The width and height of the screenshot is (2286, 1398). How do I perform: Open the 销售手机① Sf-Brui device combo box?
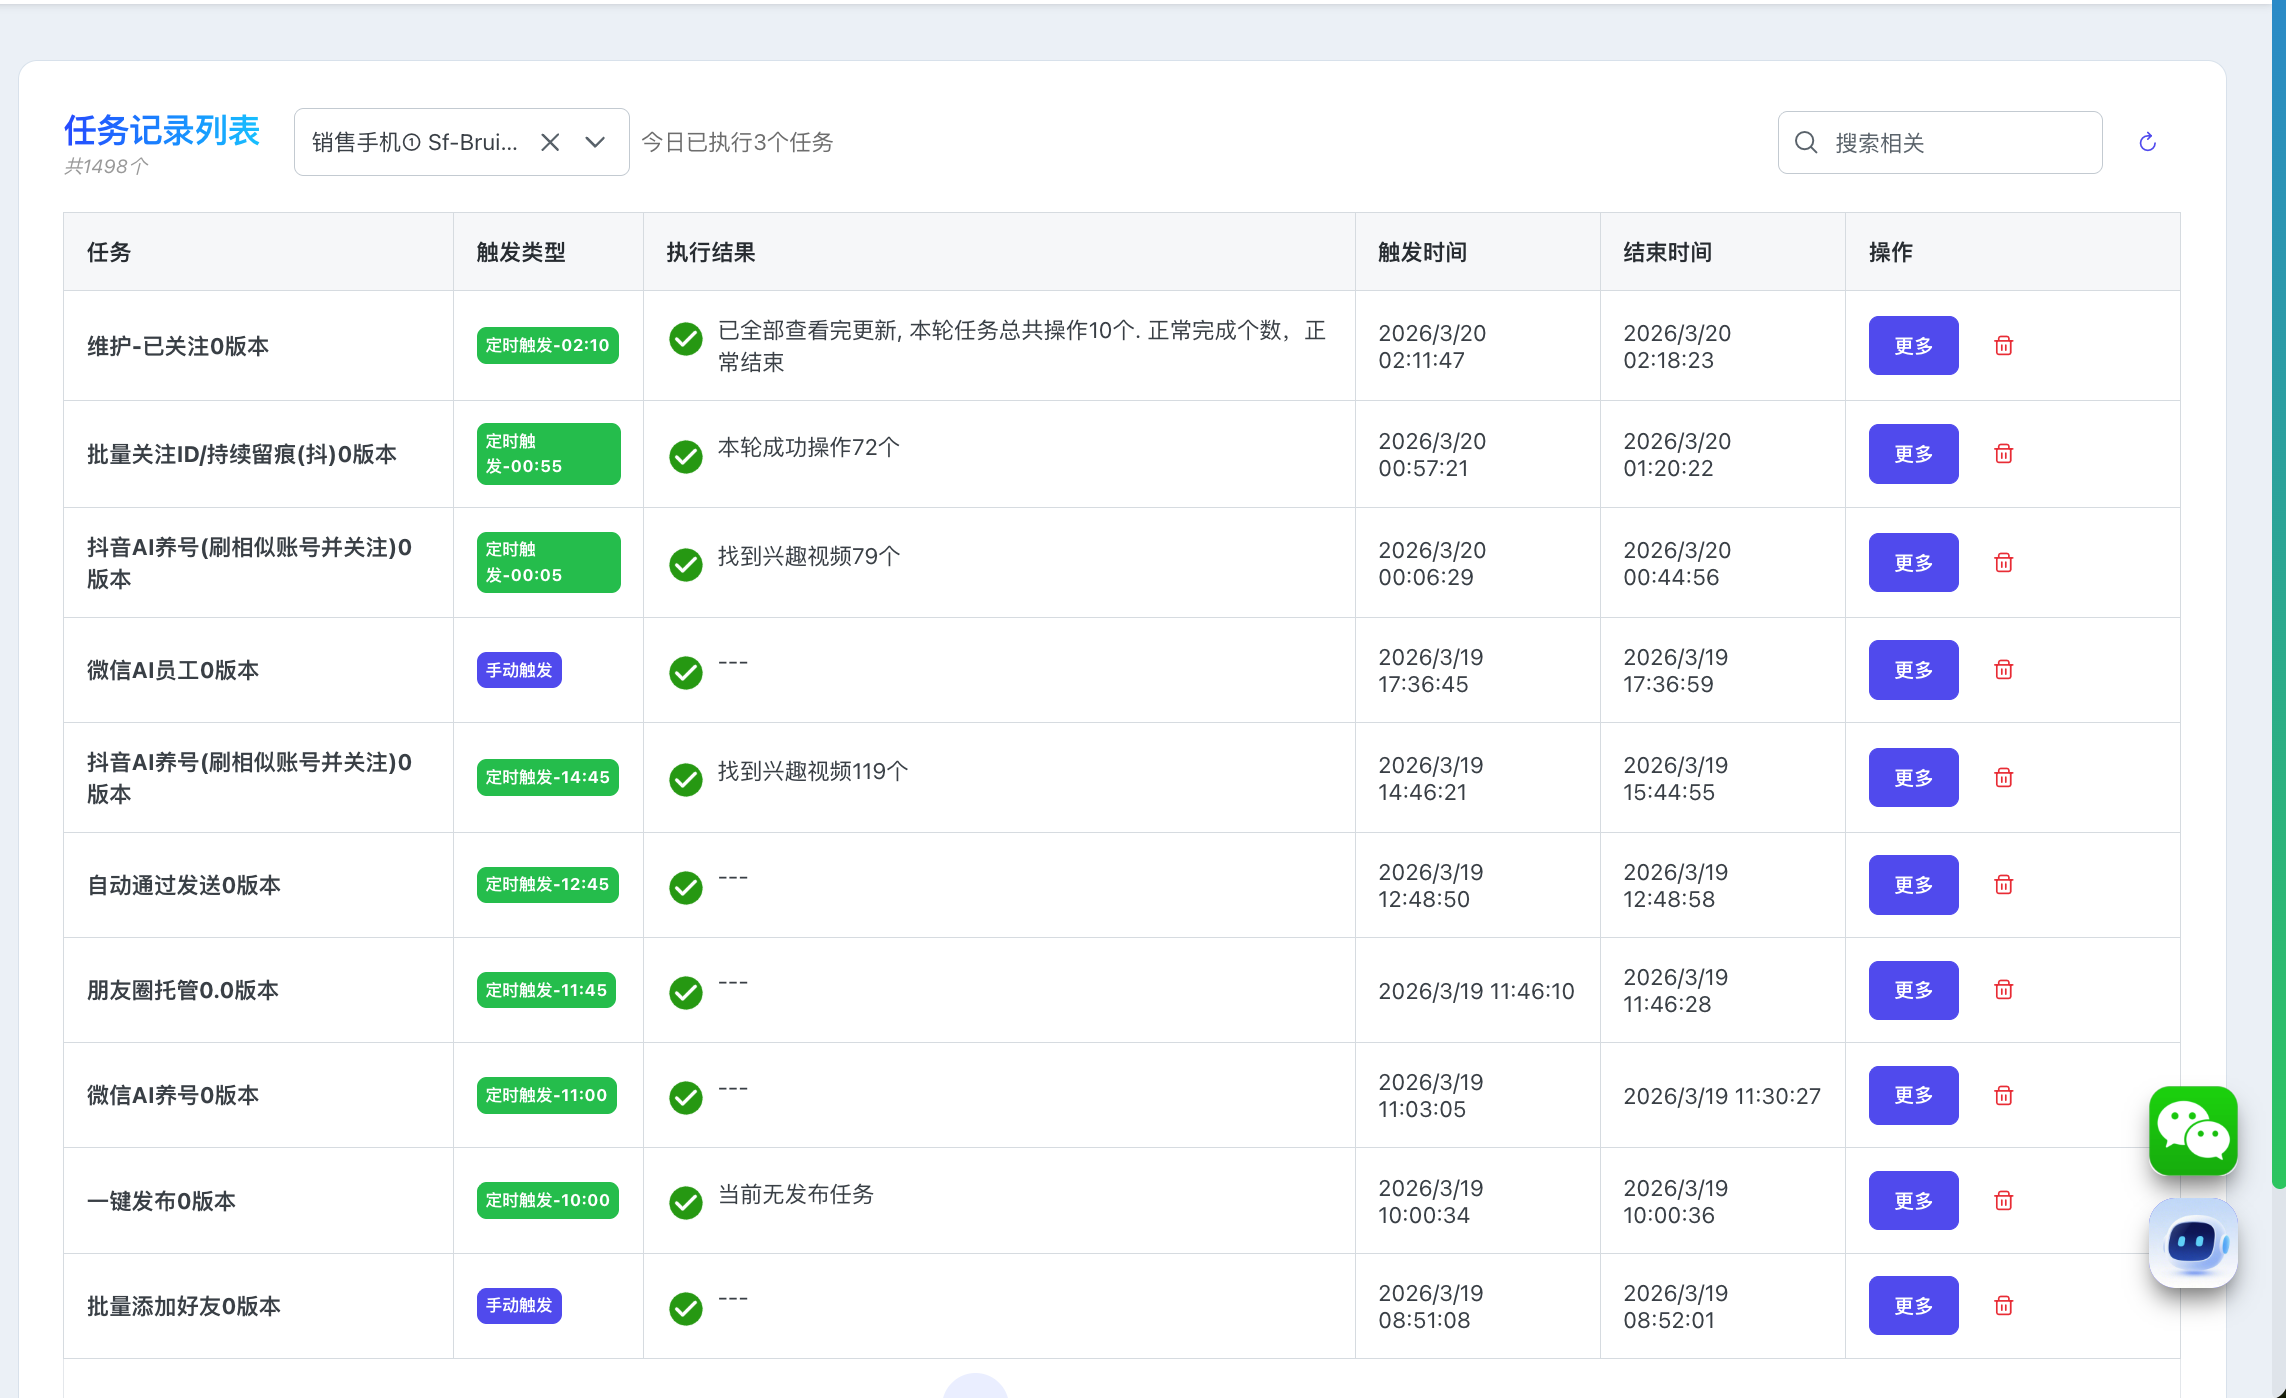[x=415, y=143]
